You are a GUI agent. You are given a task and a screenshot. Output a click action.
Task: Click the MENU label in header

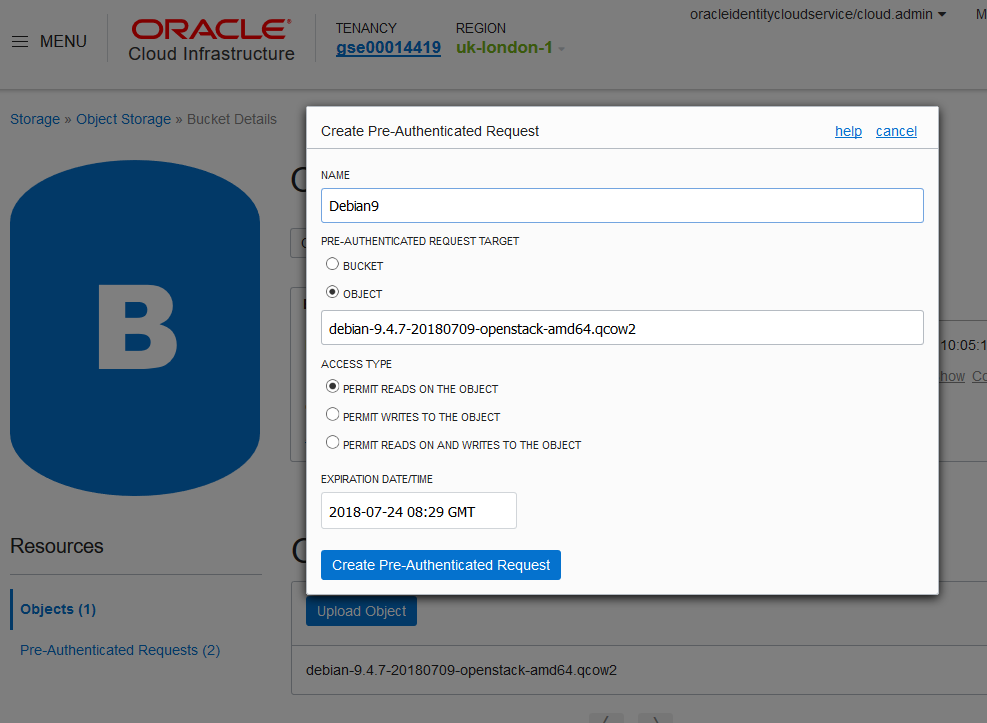63,42
